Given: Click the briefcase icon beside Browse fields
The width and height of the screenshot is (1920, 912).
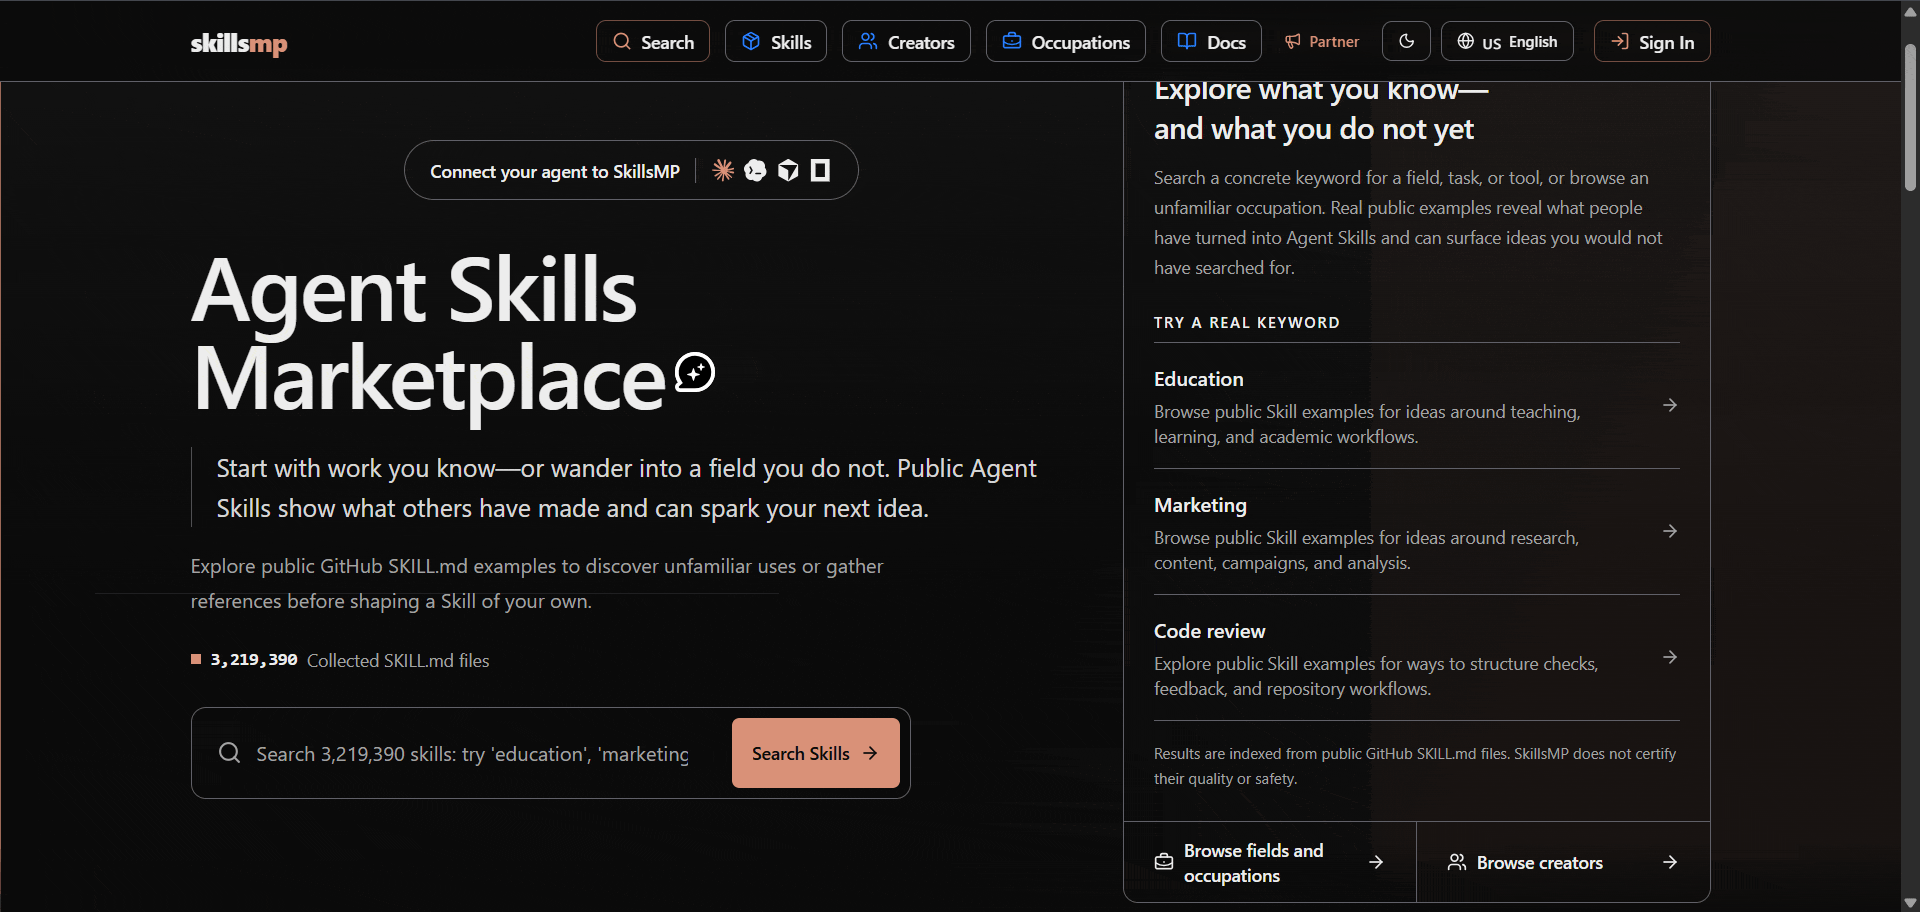Looking at the screenshot, I should point(1164,862).
